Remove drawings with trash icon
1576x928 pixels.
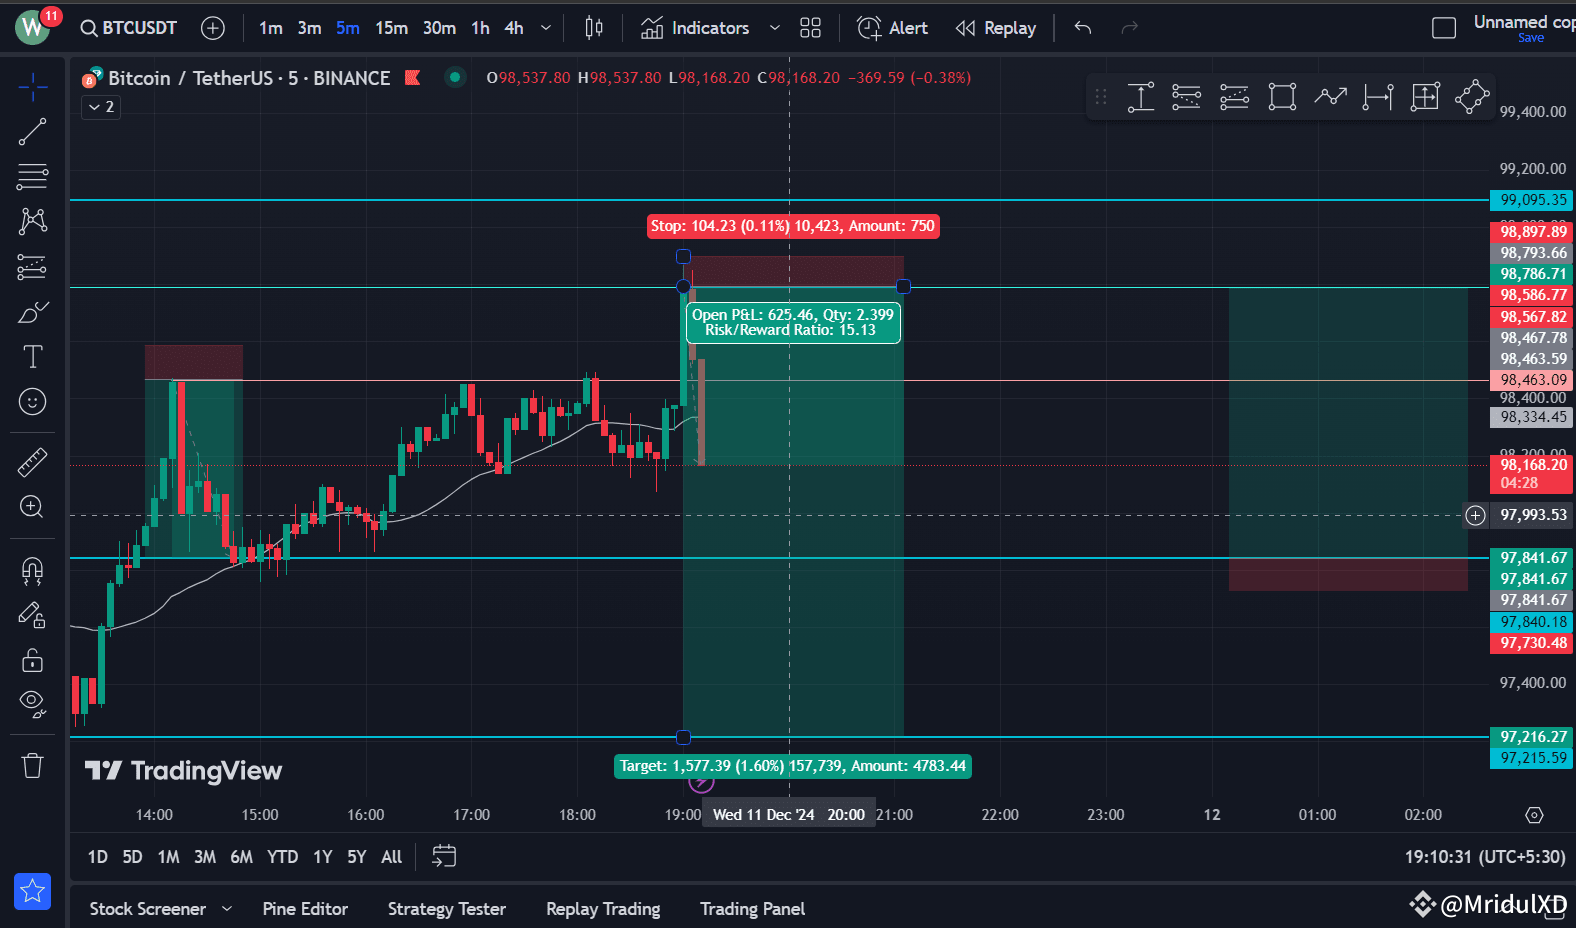coord(32,766)
